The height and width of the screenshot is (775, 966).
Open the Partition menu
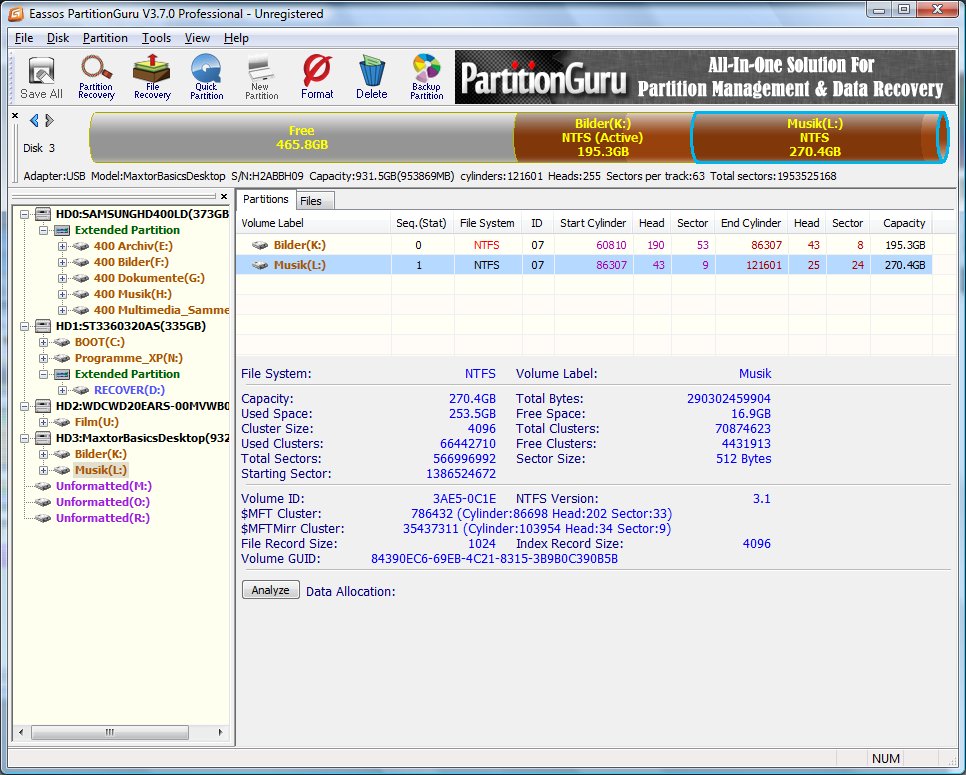[x=105, y=38]
